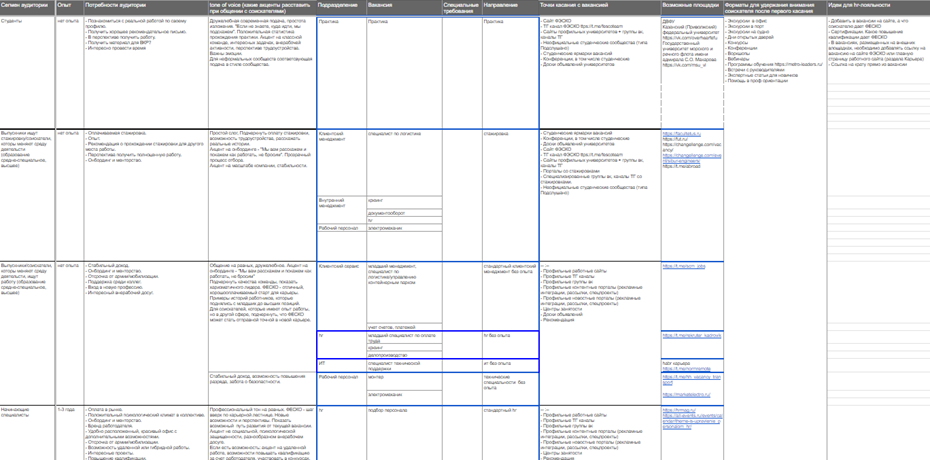Image resolution: width=930 pixels, height=460 pixels.
Task: Select the "1-3 года" experience cell
Action: [69, 433]
